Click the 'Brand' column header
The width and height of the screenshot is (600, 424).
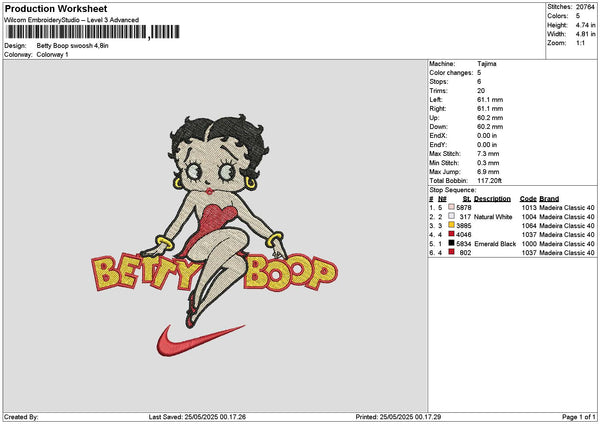click(x=549, y=199)
